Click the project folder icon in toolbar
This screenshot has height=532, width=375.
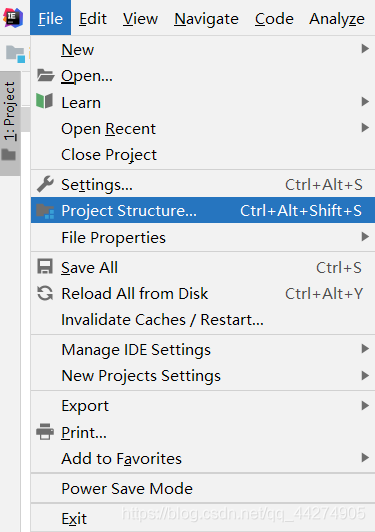16,54
